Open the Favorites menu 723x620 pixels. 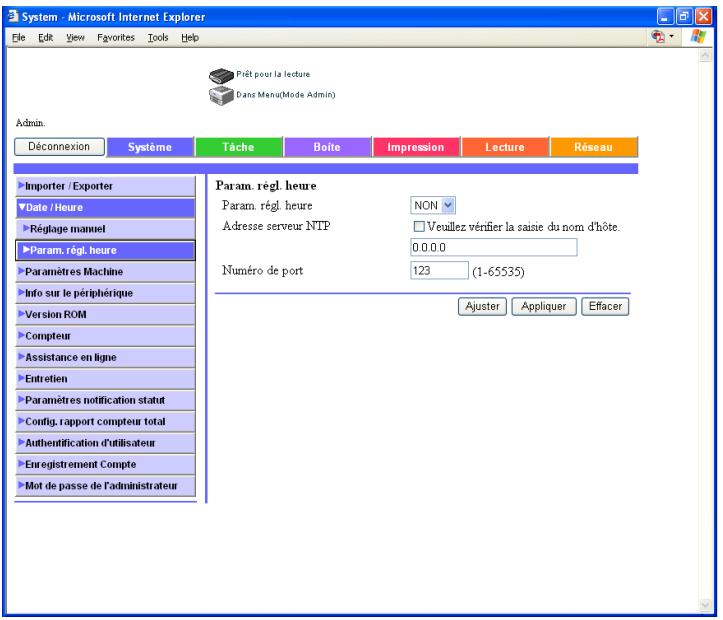point(116,37)
